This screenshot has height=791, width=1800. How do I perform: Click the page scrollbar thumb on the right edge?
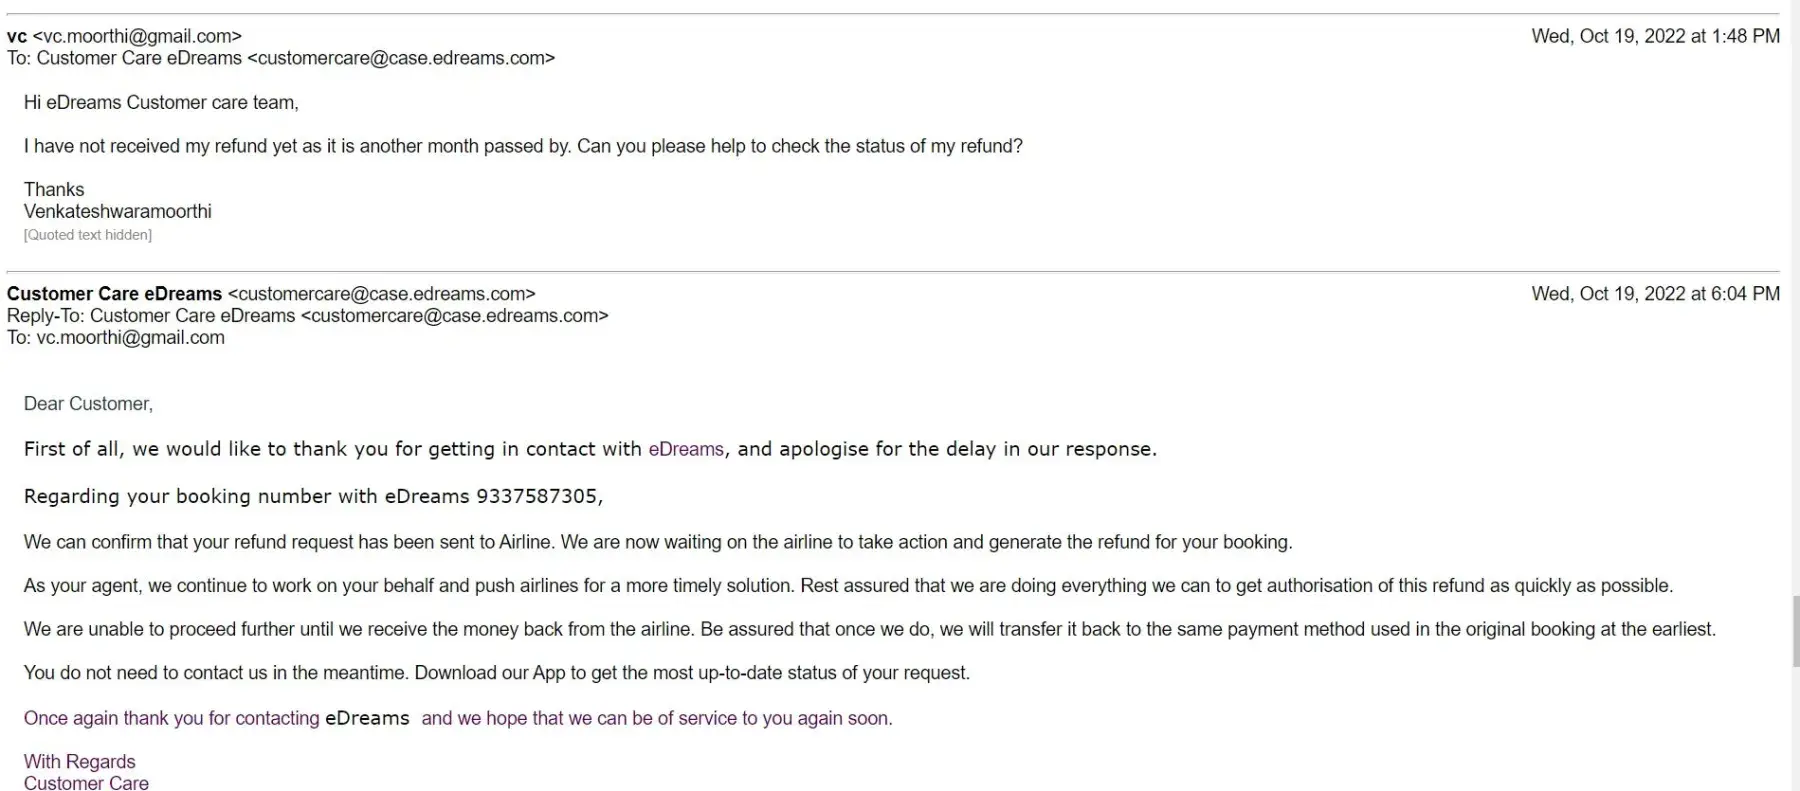(x=1795, y=630)
